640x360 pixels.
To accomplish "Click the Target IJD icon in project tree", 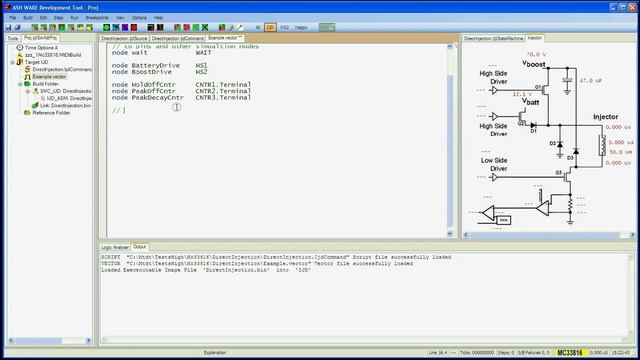I will (x=19, y=62).
